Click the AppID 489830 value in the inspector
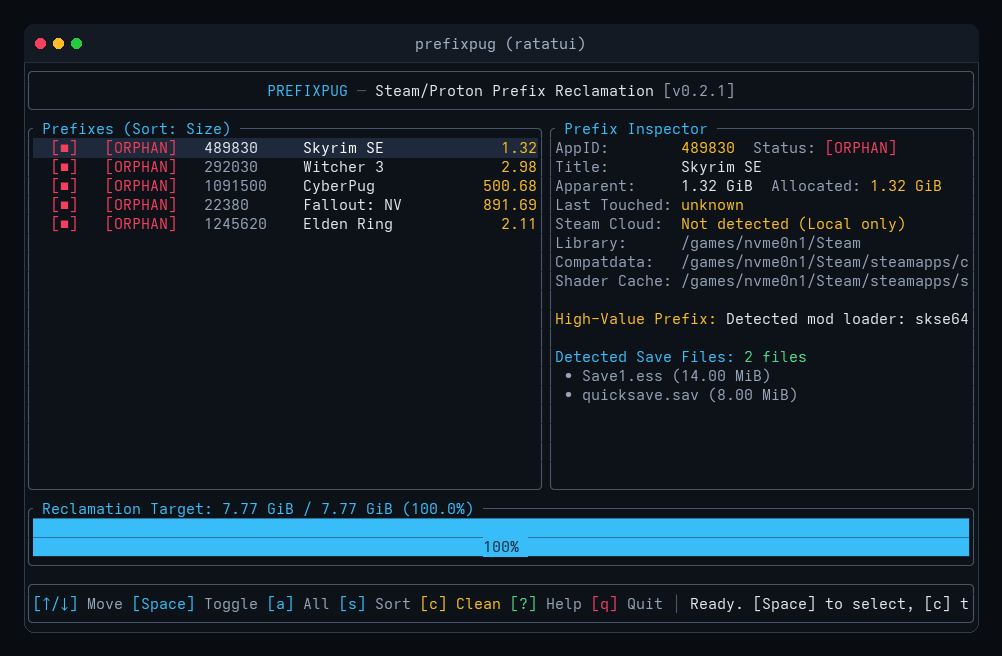Viewport: 1002px width, 656px height. (707, 148)
